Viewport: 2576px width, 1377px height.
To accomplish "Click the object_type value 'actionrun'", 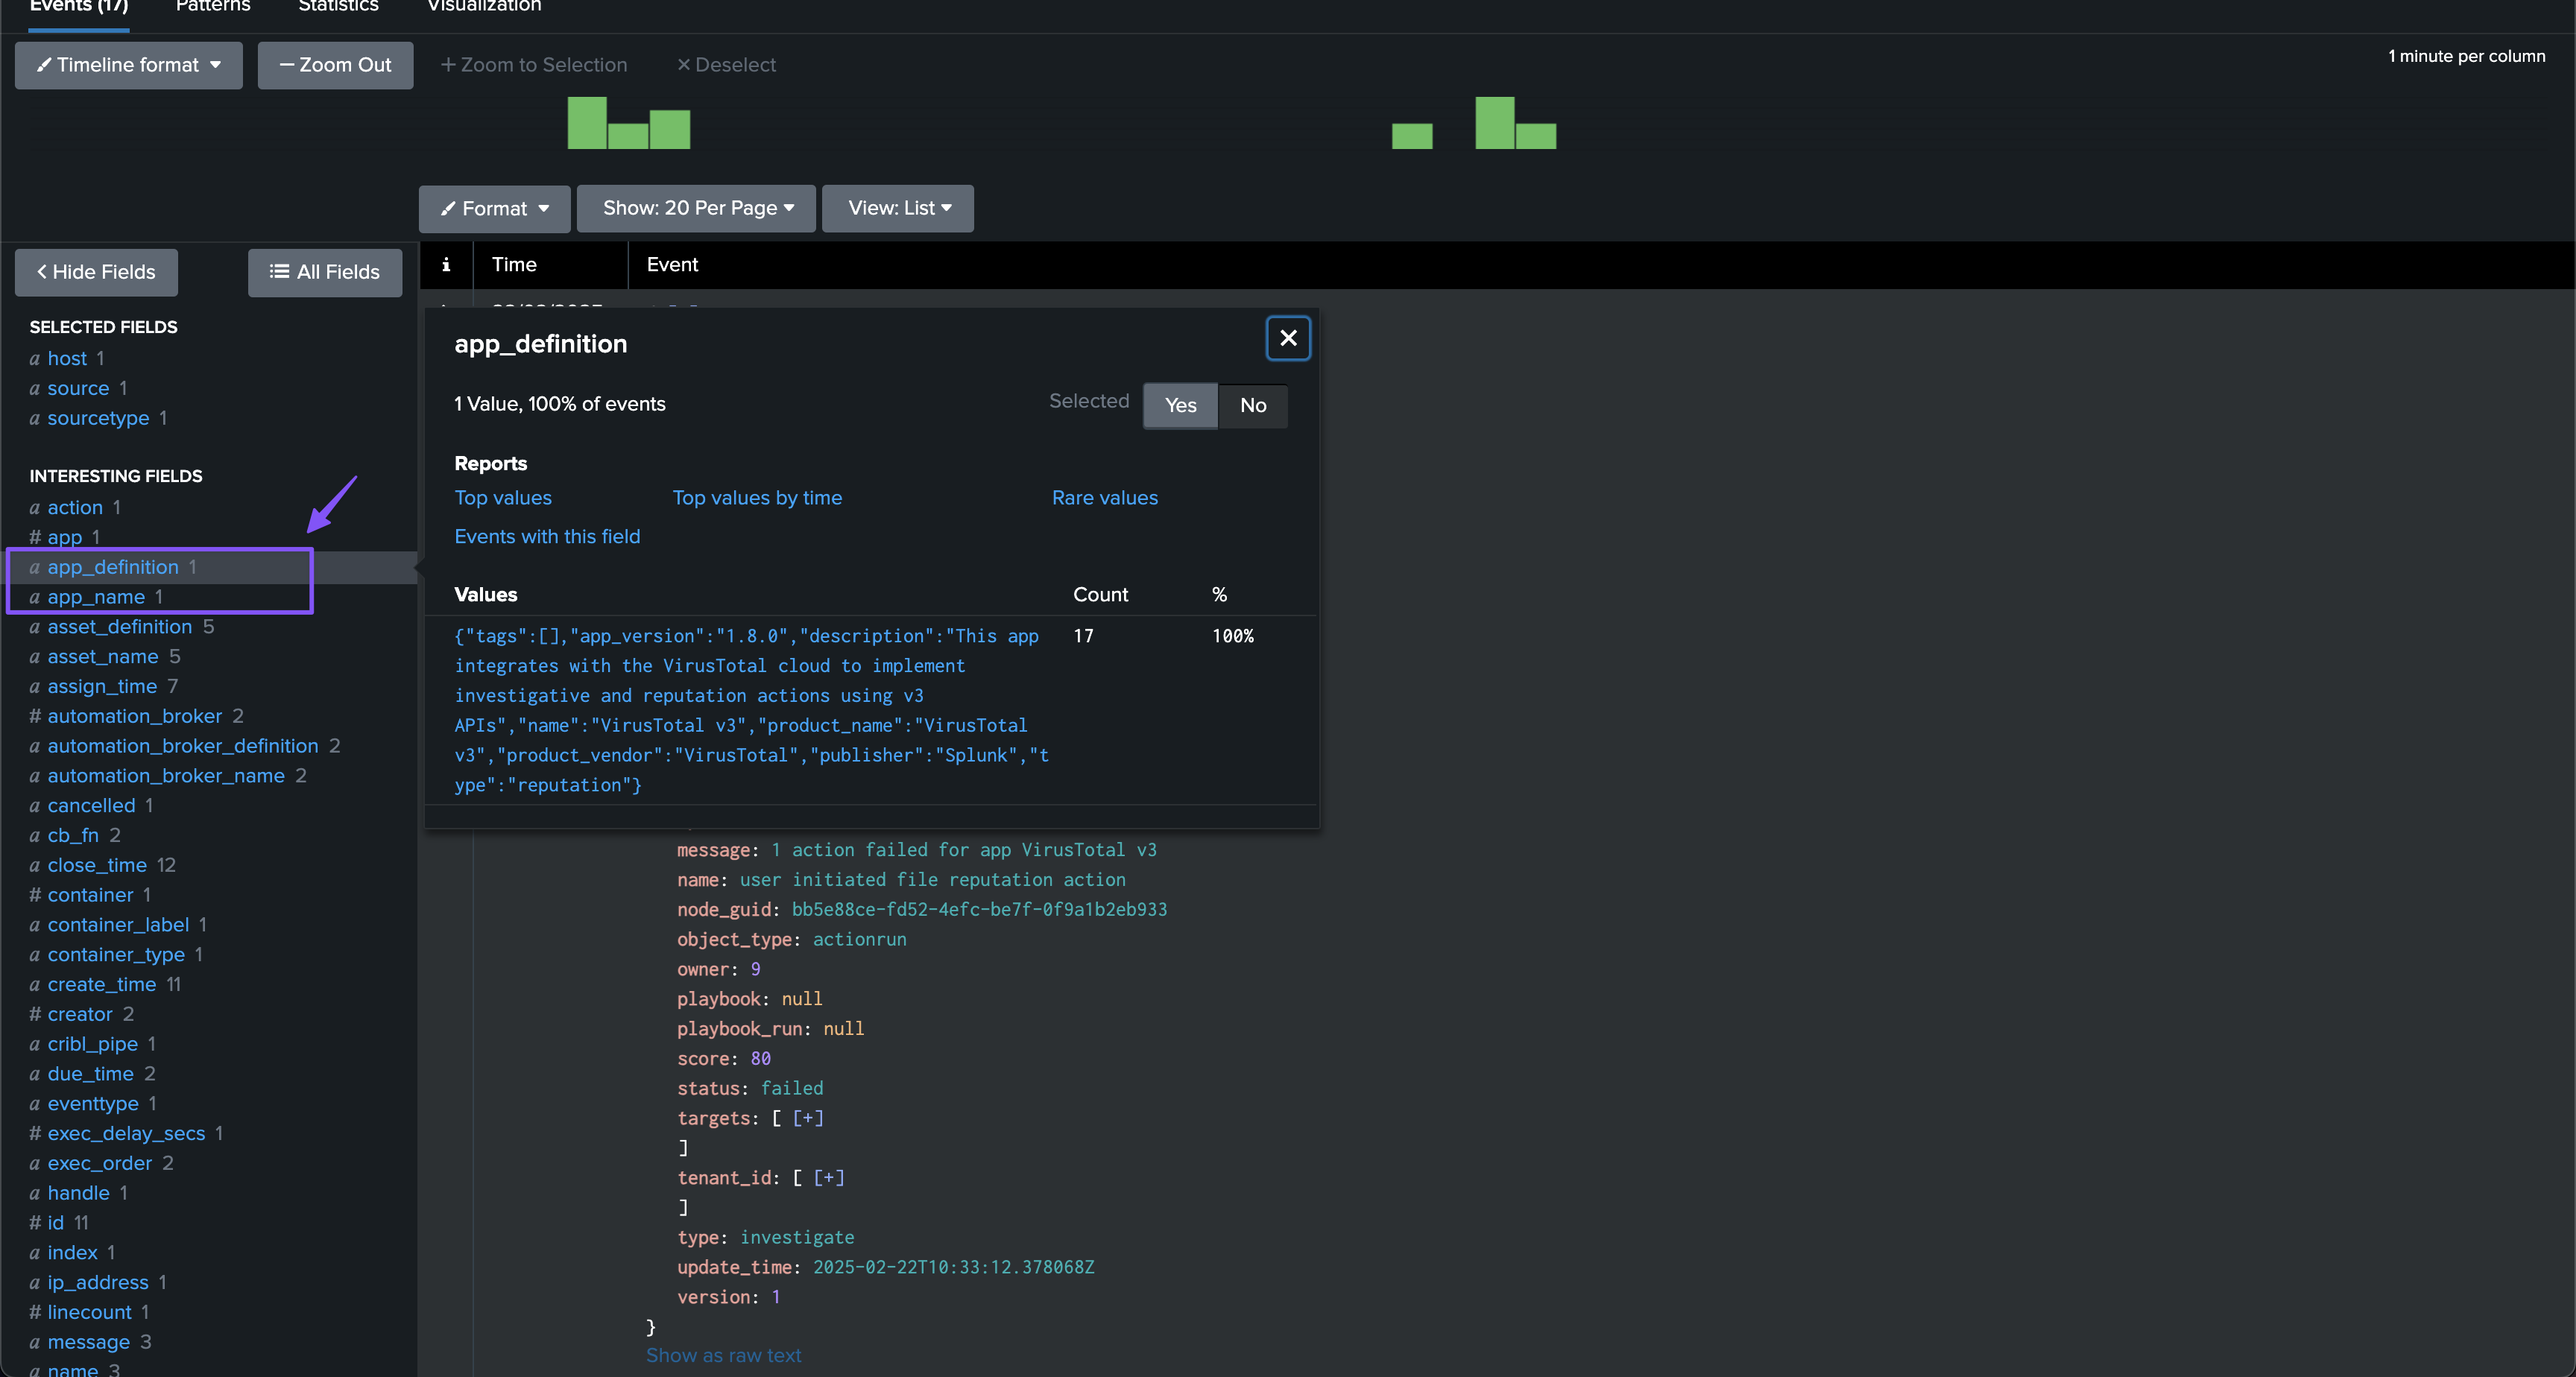I will (x=859, y=939).
